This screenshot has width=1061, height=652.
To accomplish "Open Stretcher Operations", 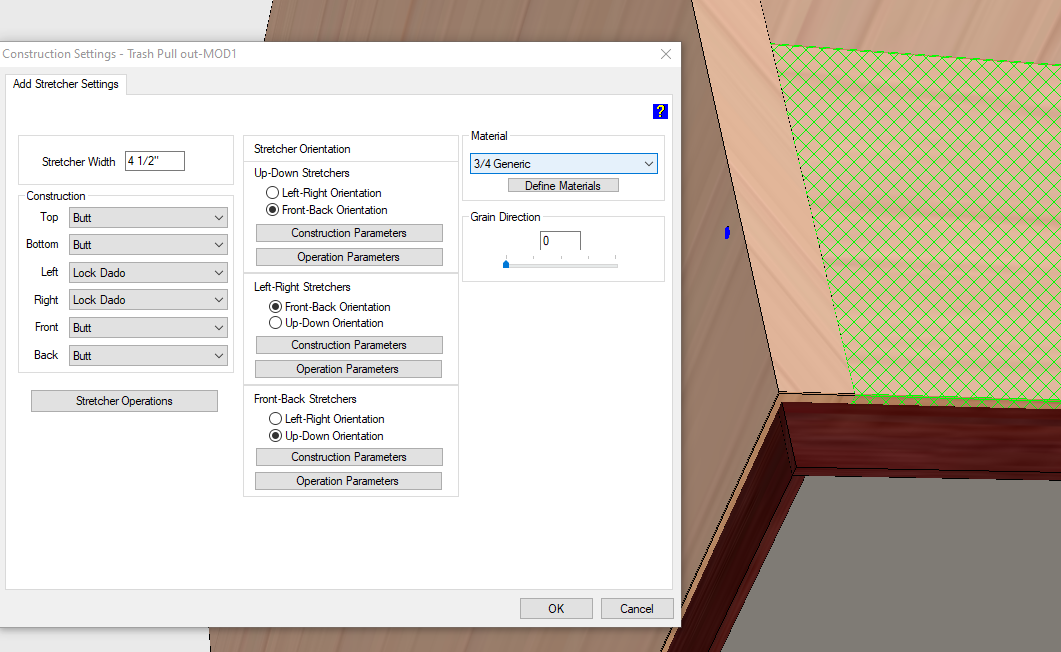I will tap(124, 401).
